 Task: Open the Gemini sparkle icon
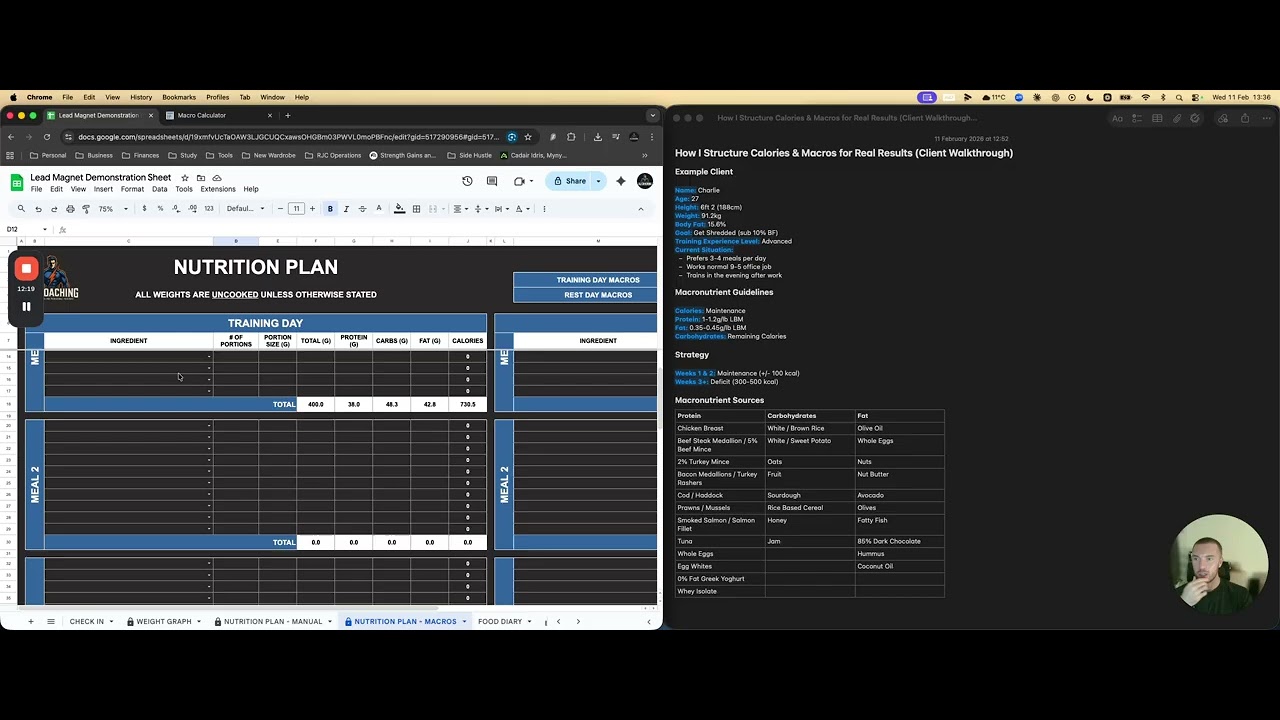click(x=621, y=181)
